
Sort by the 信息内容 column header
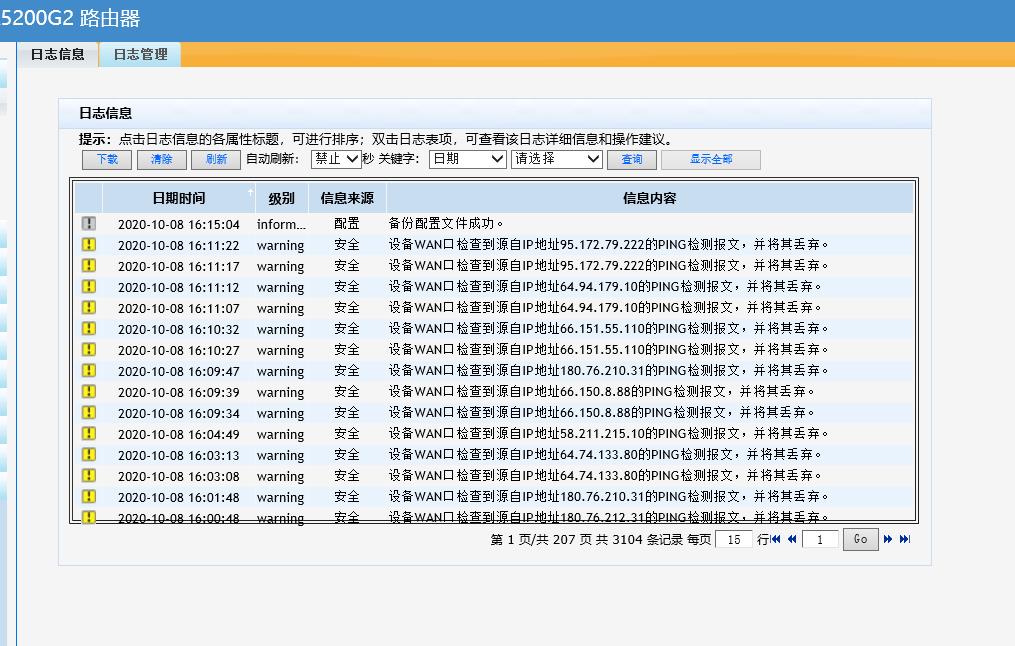(x=649, y=198)
